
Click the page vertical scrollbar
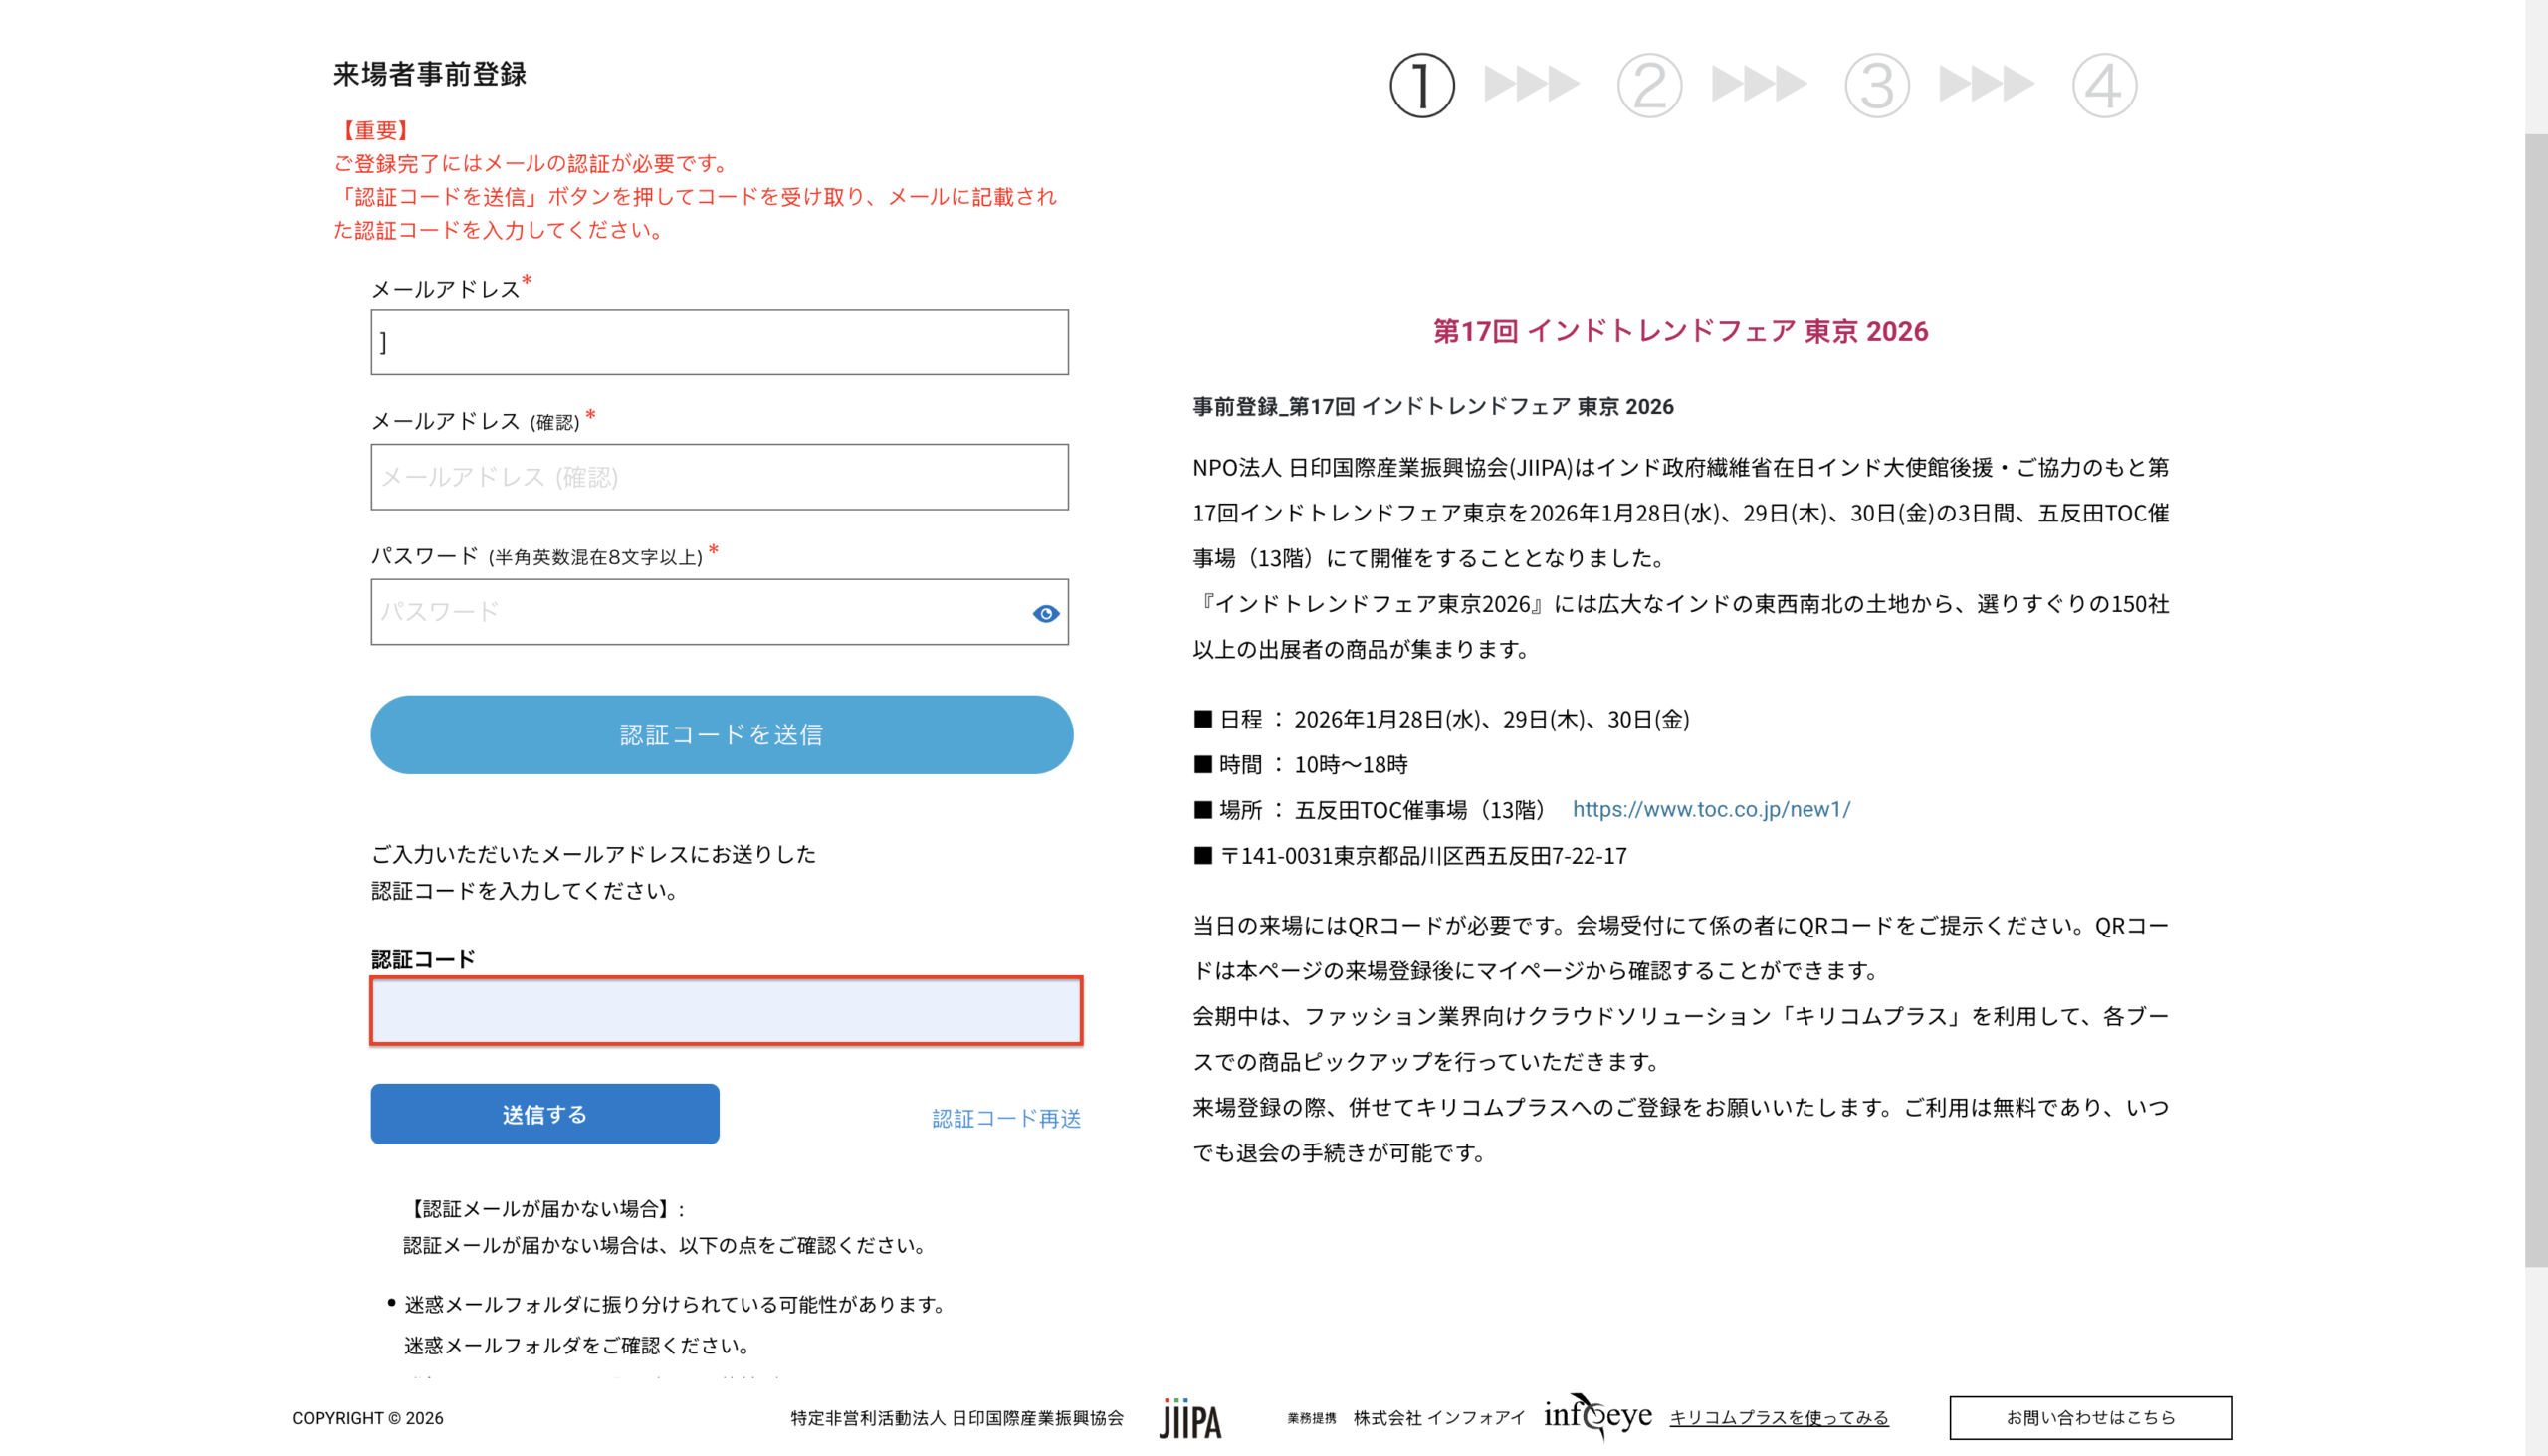(2535, 700)
